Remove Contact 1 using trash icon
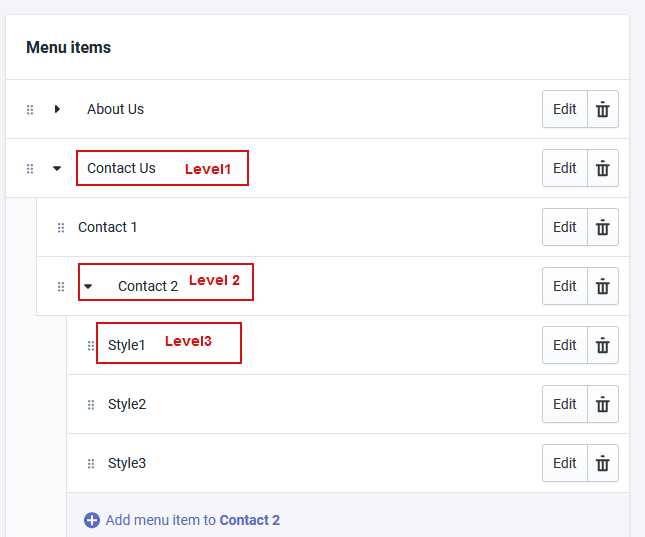The height and width of the screenshot is (537, 645). (x=602, y=227)
